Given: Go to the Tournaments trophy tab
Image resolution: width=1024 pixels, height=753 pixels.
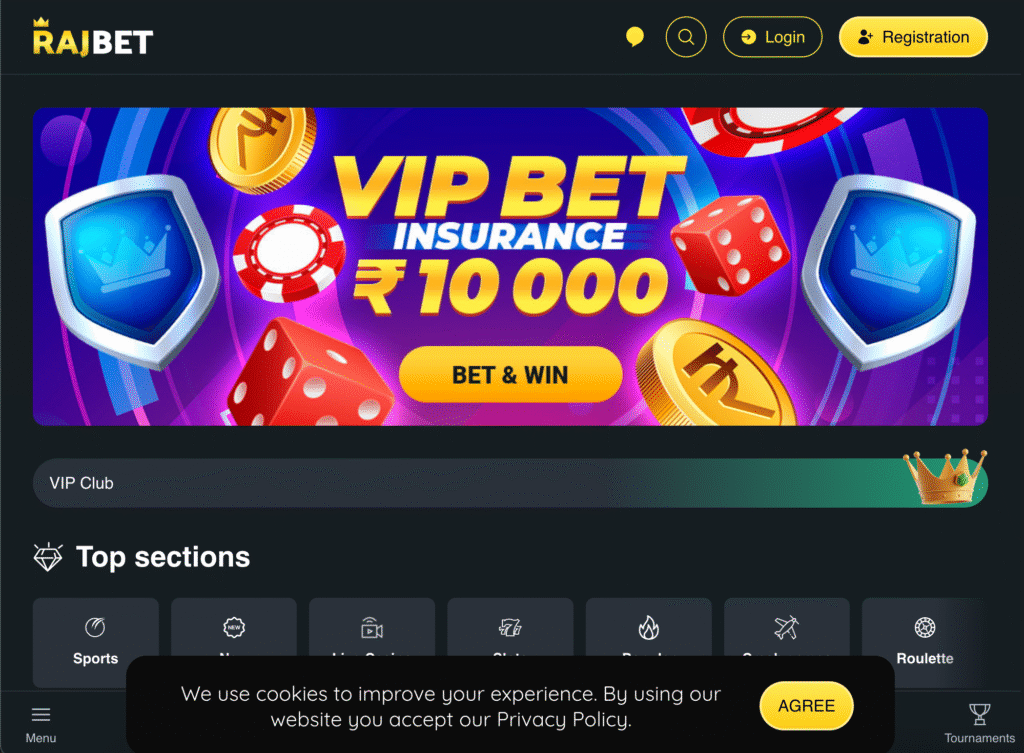Looking at the screenshot, I should [979, 724].
